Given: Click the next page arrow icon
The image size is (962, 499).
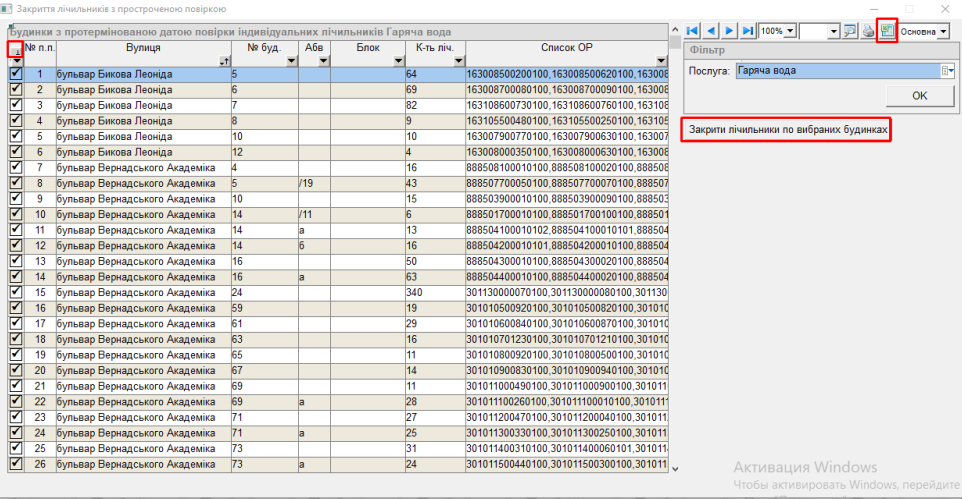Looking at the screenshot, I should pyautogui.click(x=730, y=31).
